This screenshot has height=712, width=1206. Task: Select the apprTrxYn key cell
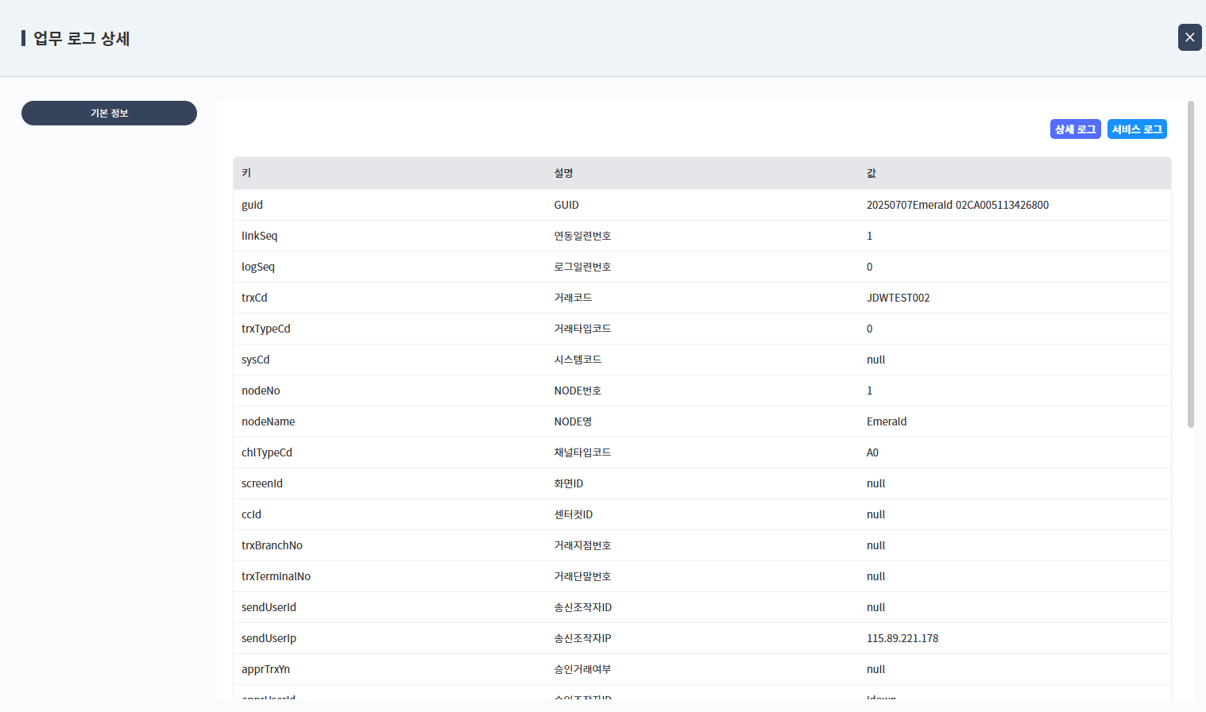coord(266,670)
